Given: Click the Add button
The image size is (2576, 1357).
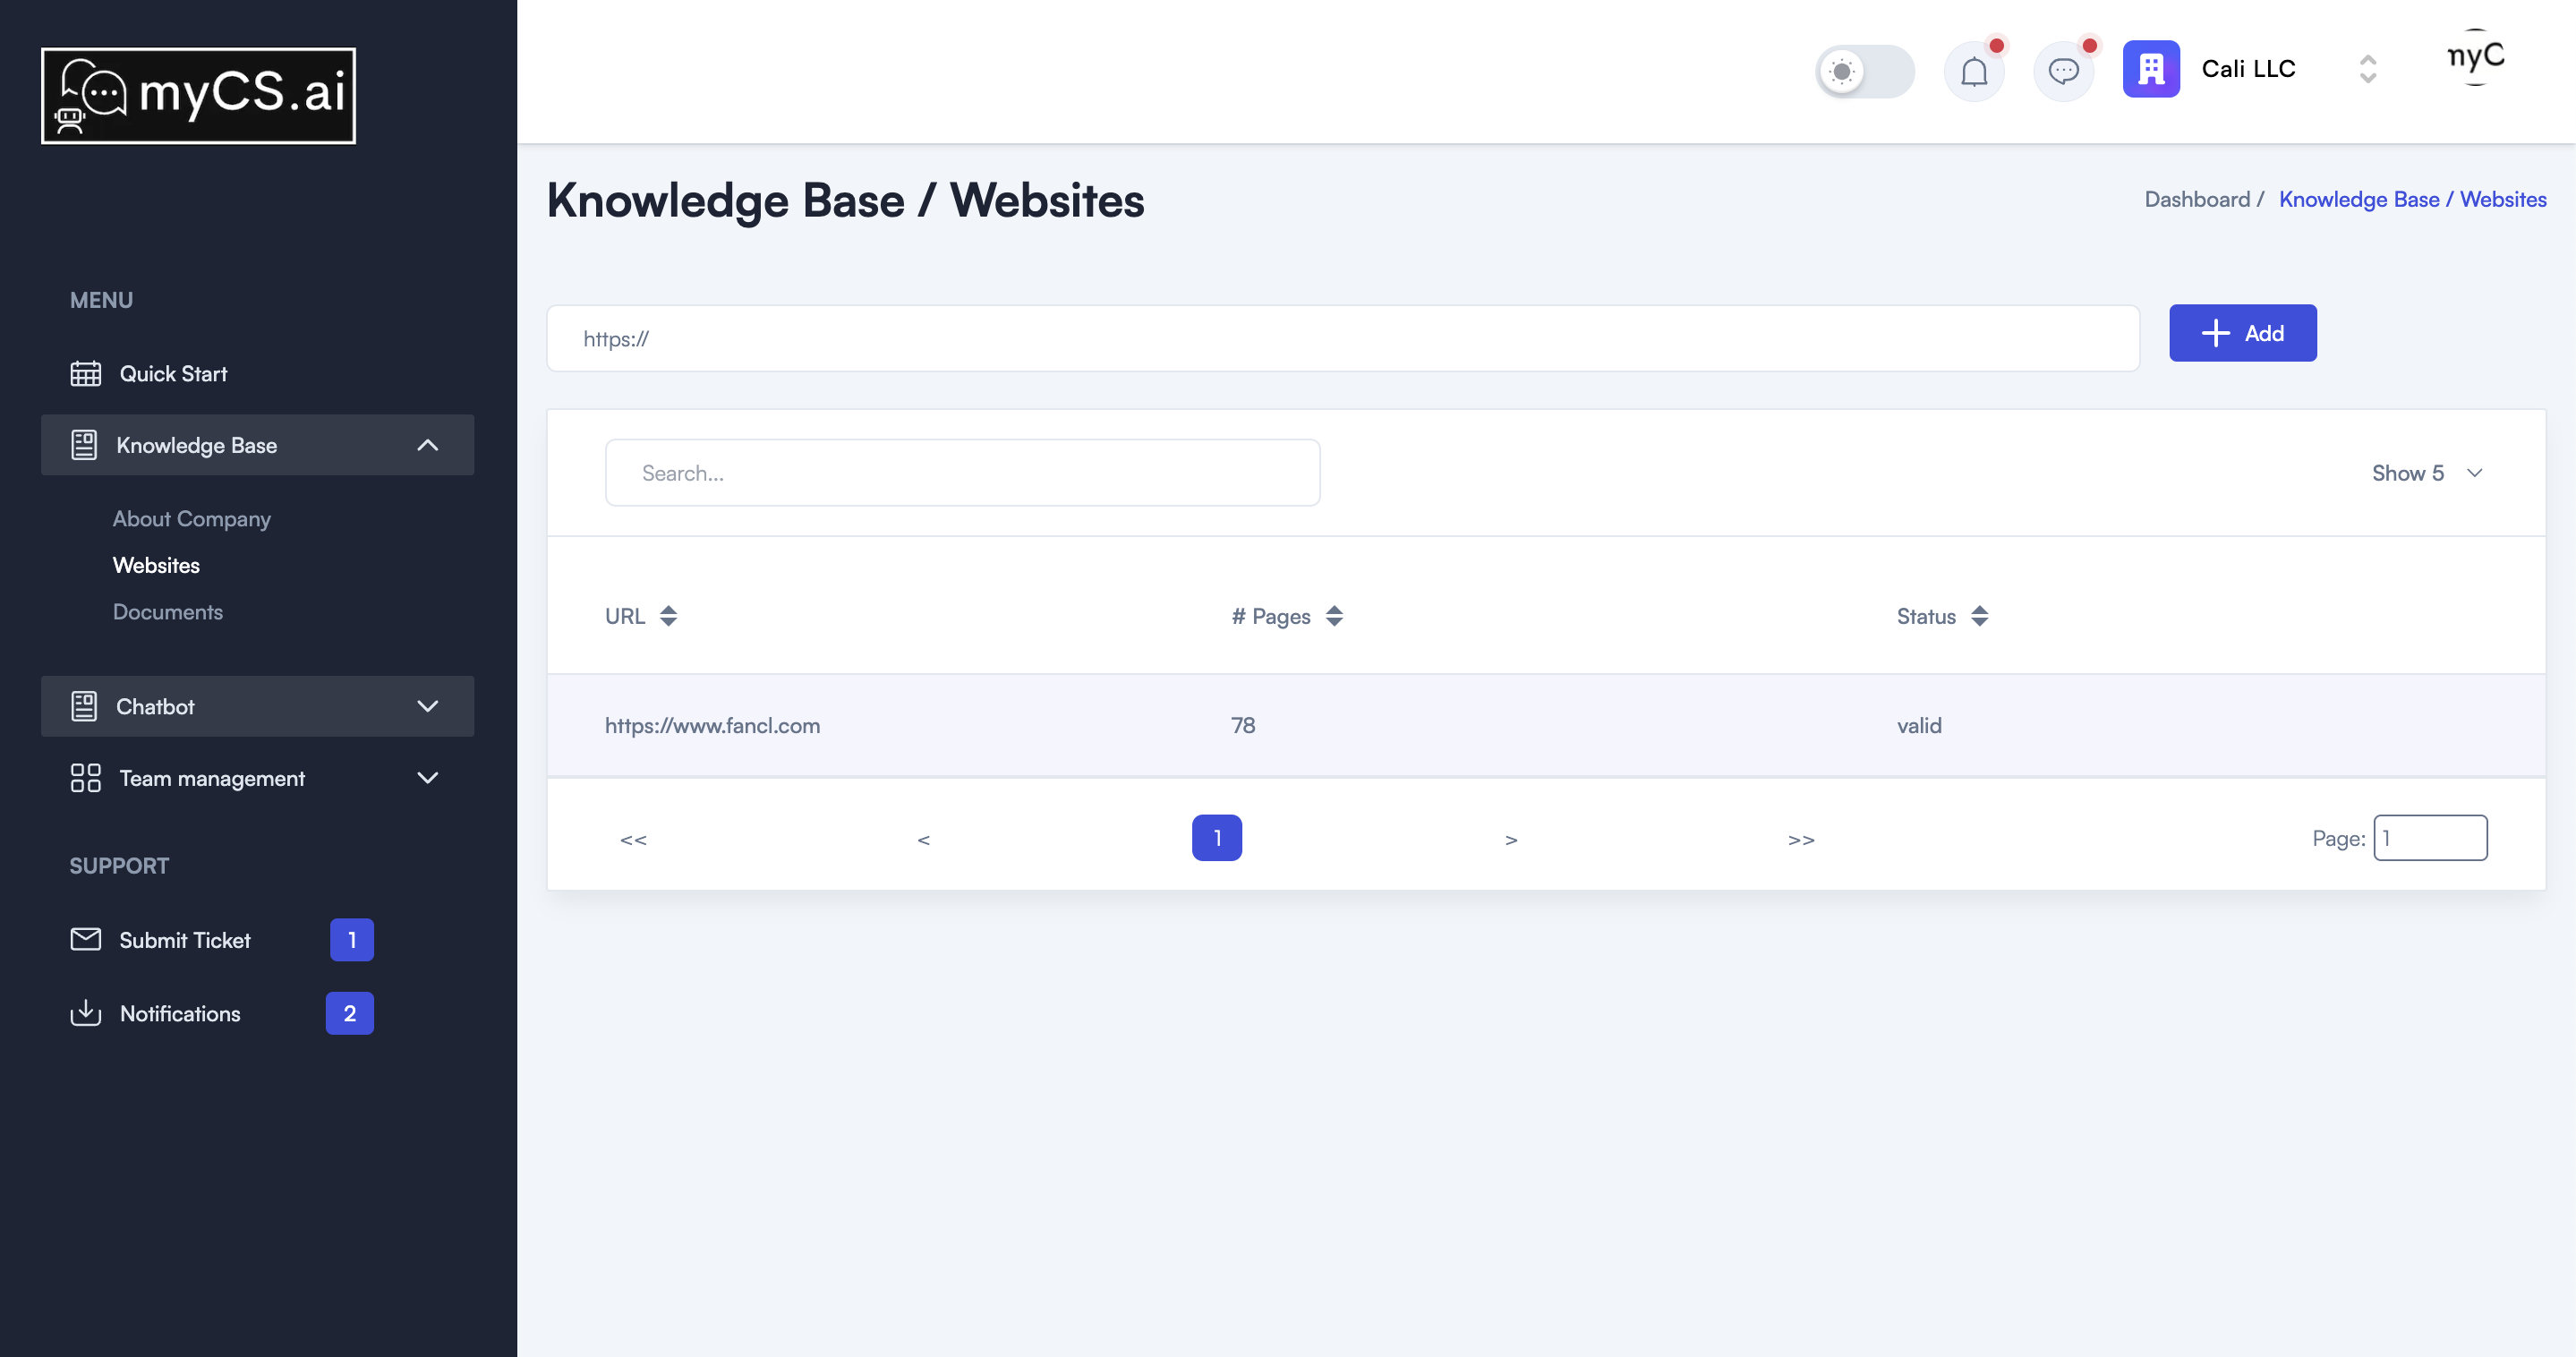Looking at the screenshot, I should (x=2242, y=332).
